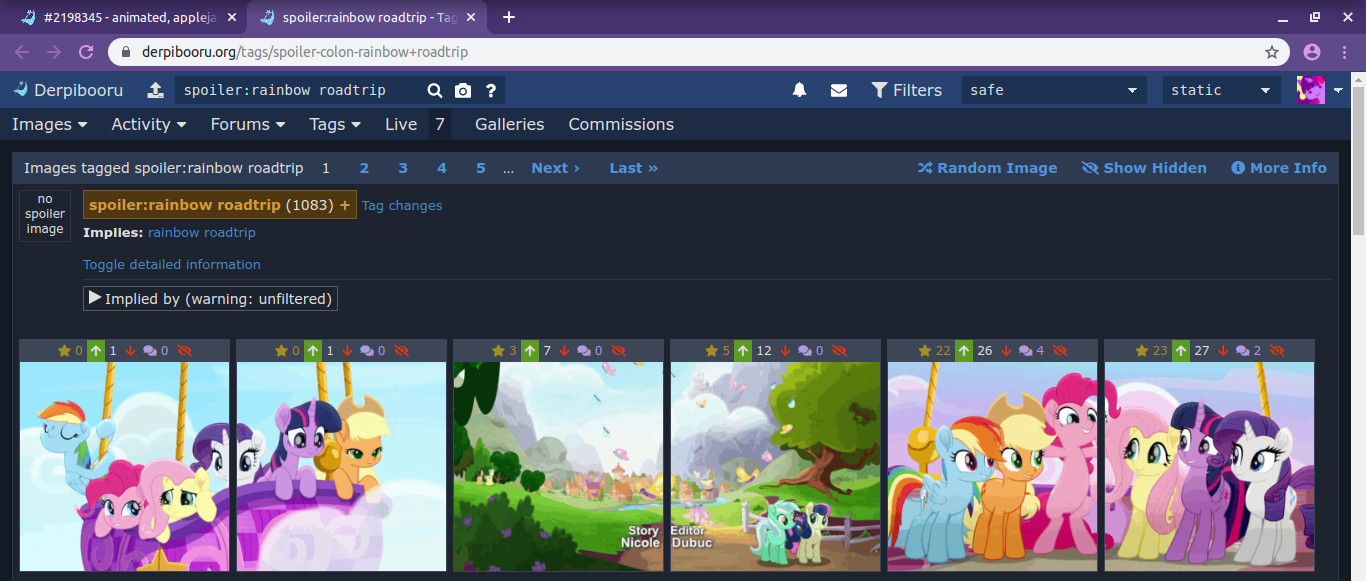Click the spoiler:rainbow roadtrip tag badge

point(184,205)
